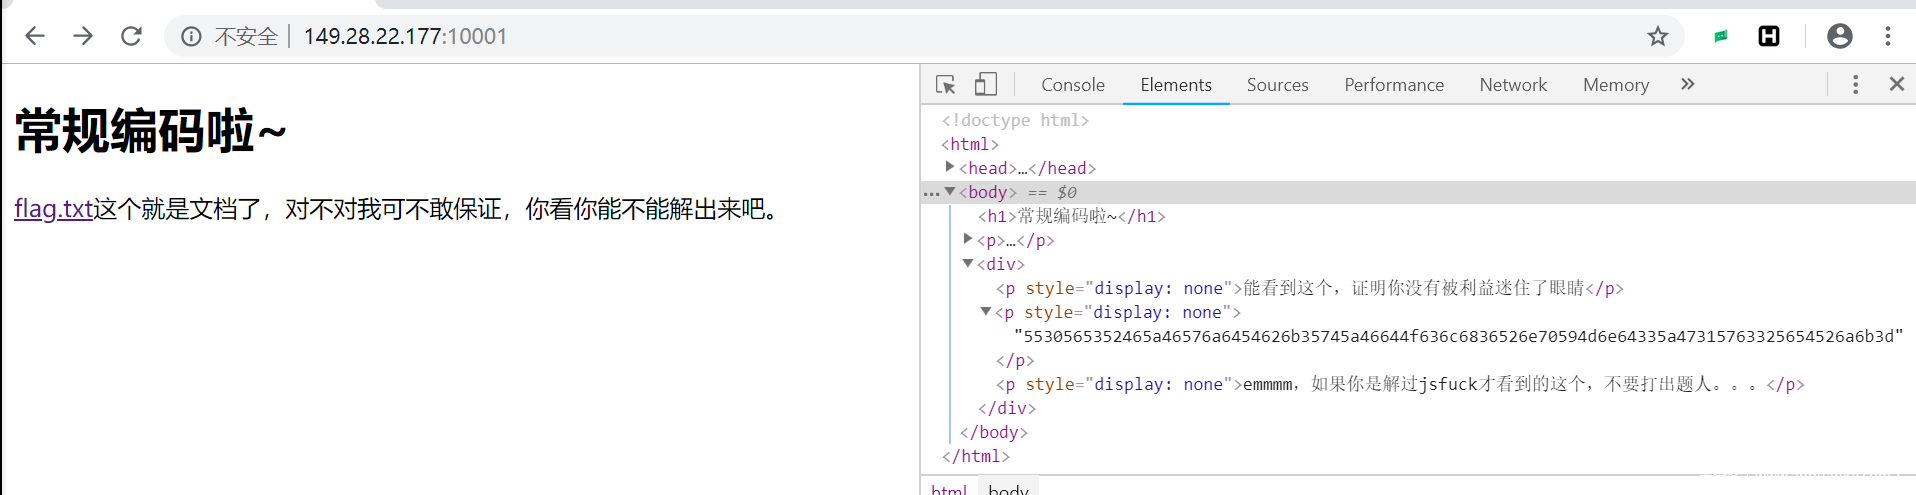The width and height of the screenshot is (1916, 495).
Task: Click the black H extension icon
Action: [1769, 36]
